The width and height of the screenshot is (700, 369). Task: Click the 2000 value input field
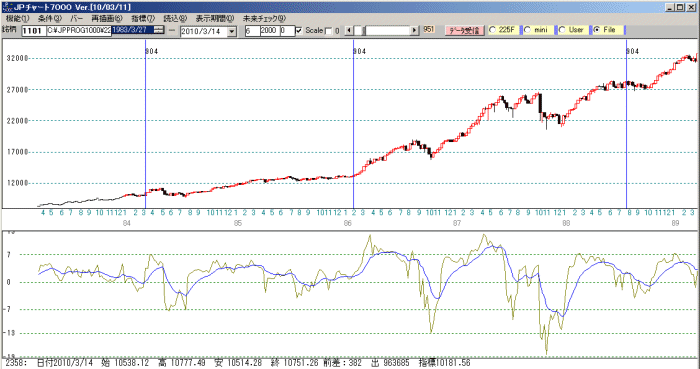[x=269, y=31]
